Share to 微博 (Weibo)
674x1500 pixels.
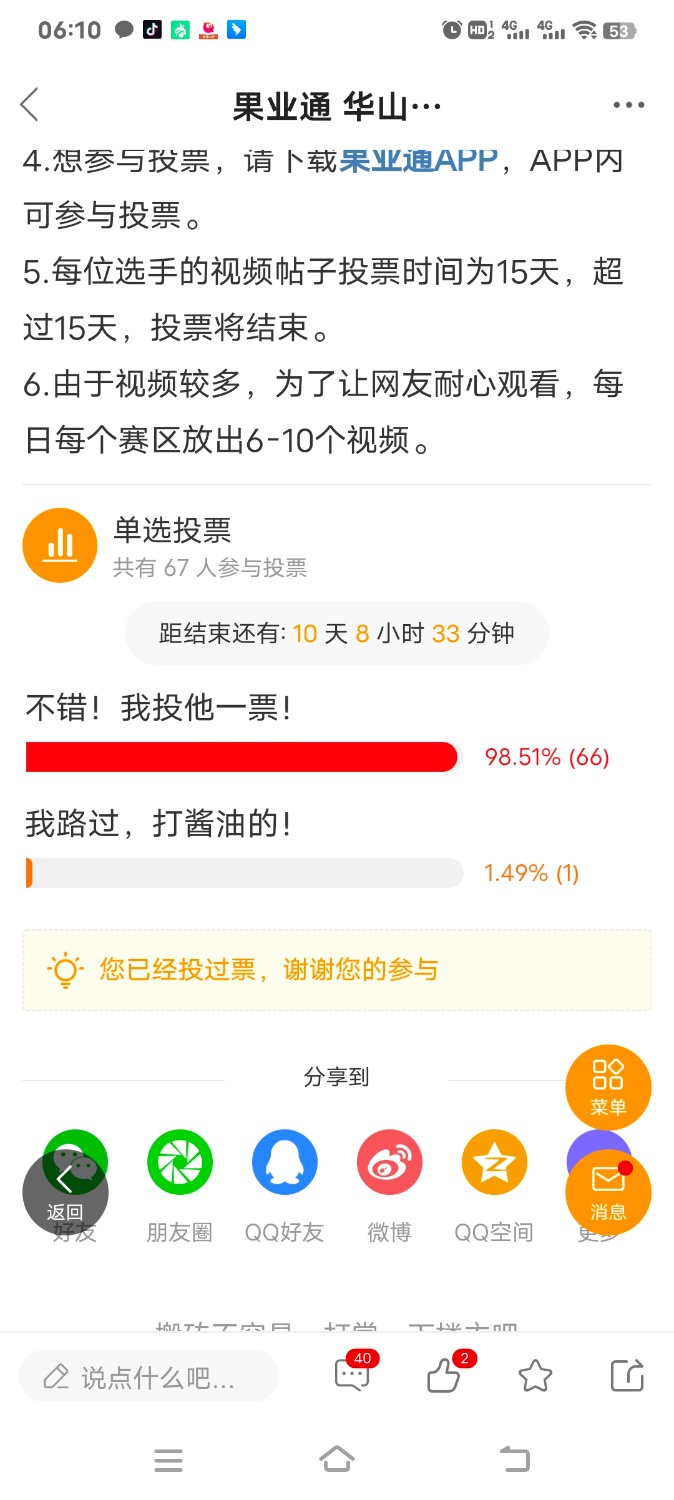click(390, 1162)
